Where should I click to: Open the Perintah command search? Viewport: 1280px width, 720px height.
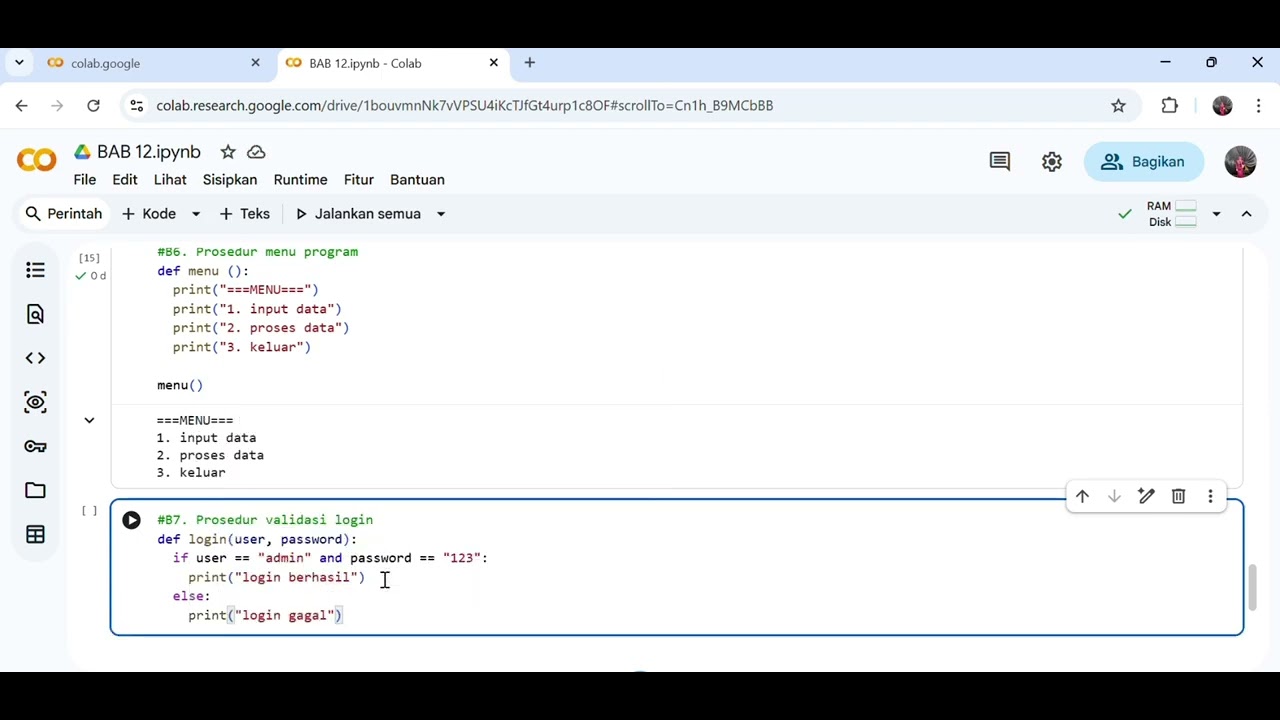(x=63, y=214)
